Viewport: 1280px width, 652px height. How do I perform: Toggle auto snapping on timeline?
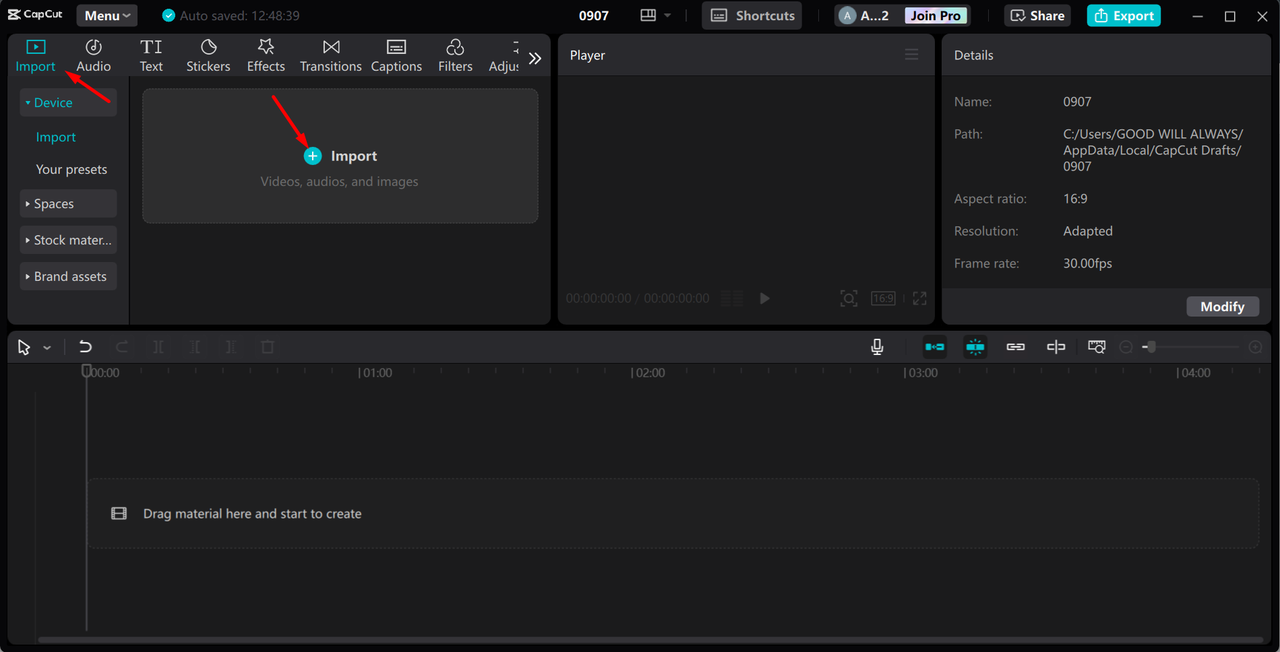click(x=975, y=347)
